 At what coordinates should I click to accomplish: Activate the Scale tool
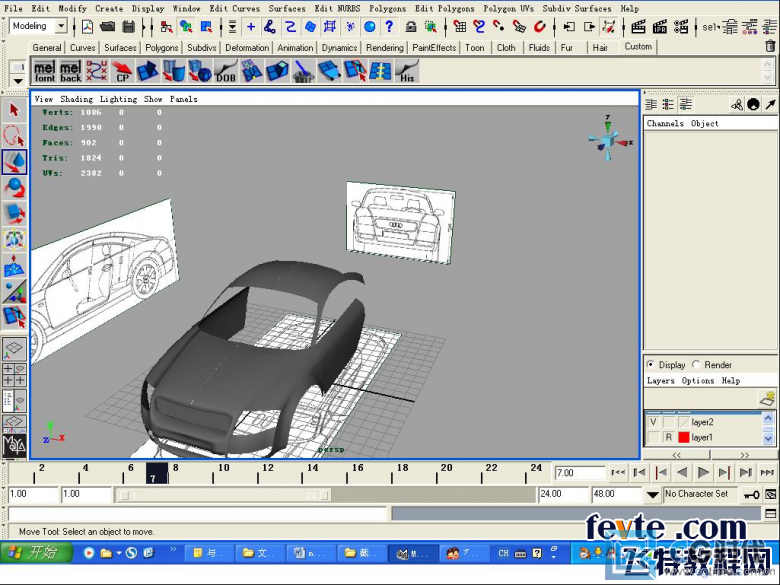[x=14, y=213]
